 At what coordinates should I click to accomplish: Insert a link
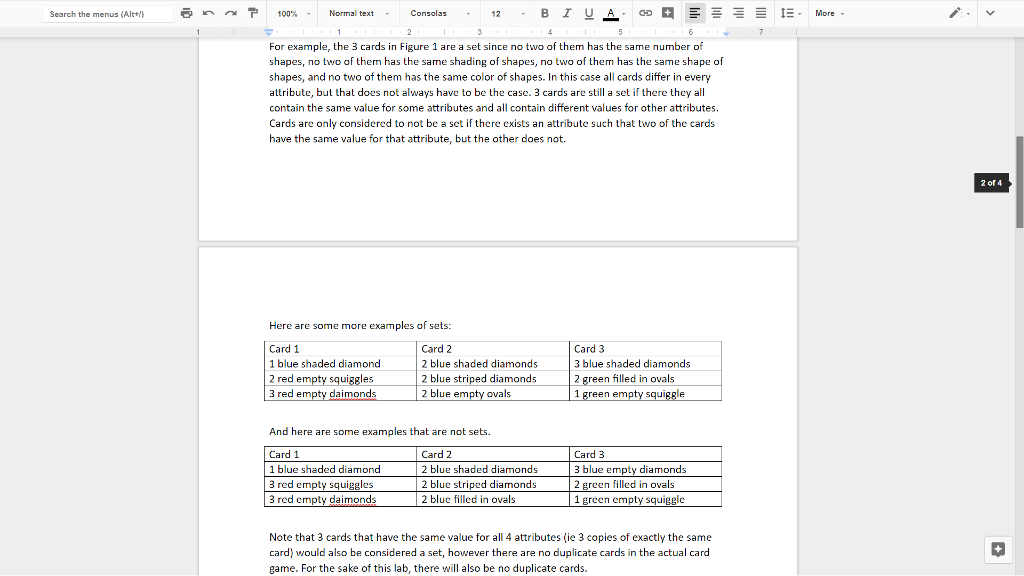point(644,13)
